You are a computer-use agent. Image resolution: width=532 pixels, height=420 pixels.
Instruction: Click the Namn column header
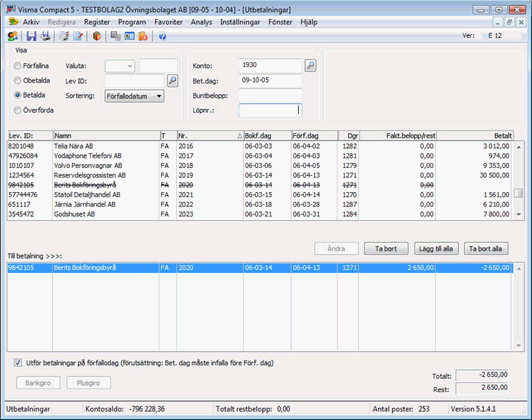(x=107, y=136)
